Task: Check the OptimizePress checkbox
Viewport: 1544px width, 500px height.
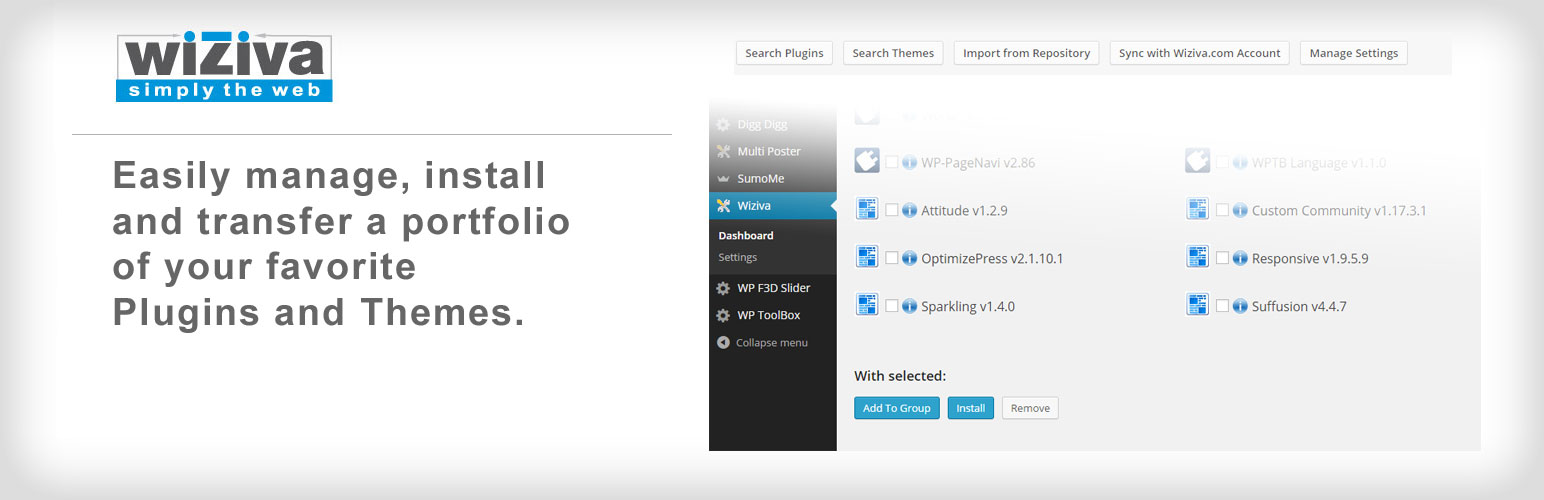Action: tap(892, 258)
